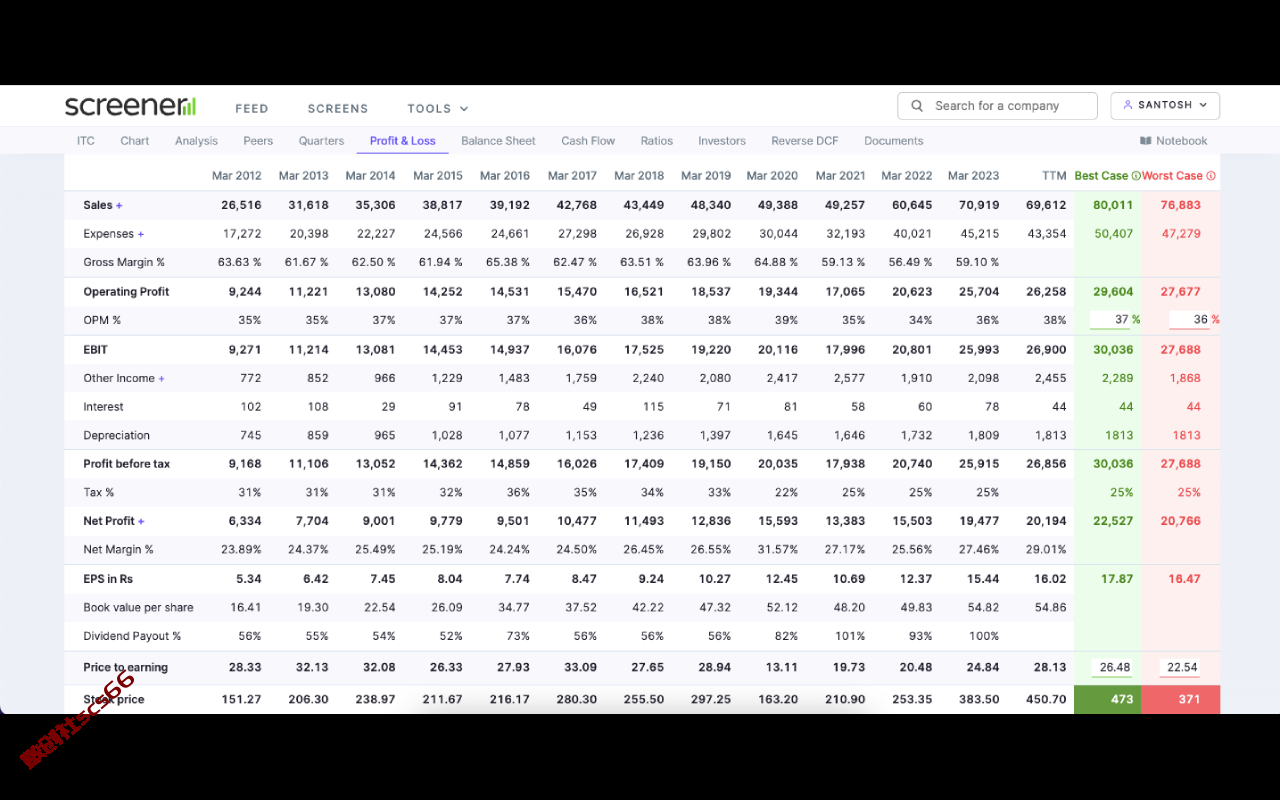1280x800 pixels.
Task: Click the Best Case info icon
Action: [x=1136, y=176]
